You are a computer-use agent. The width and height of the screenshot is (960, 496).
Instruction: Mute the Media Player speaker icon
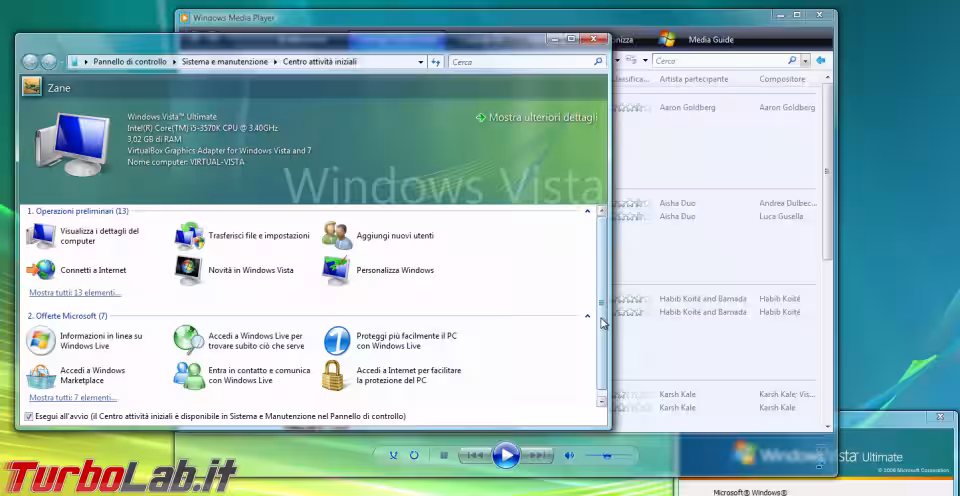pos(569,456)
